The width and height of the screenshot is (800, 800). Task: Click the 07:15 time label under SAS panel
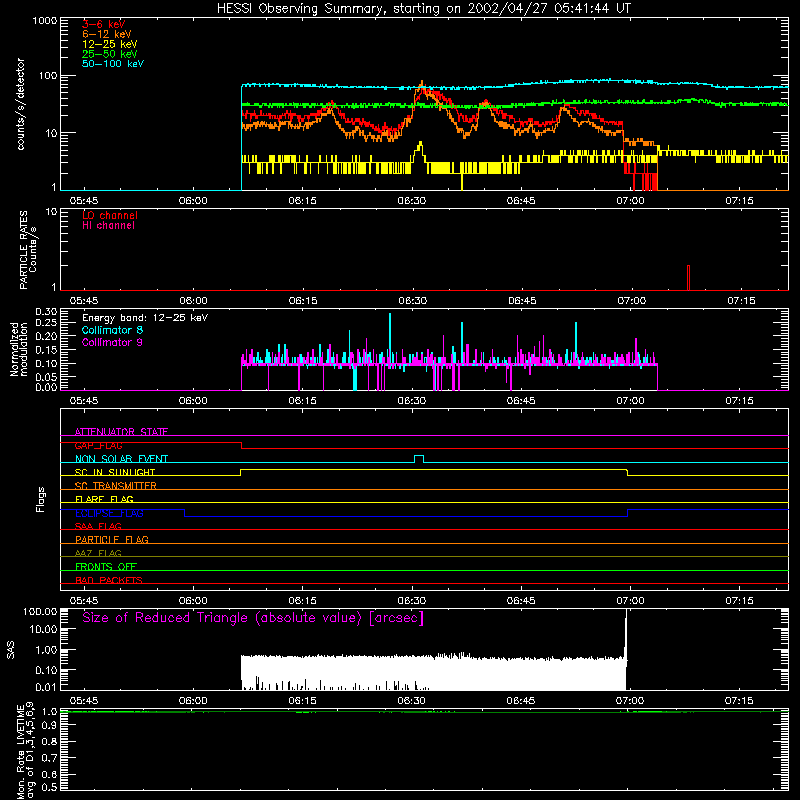tap(739, 701)
